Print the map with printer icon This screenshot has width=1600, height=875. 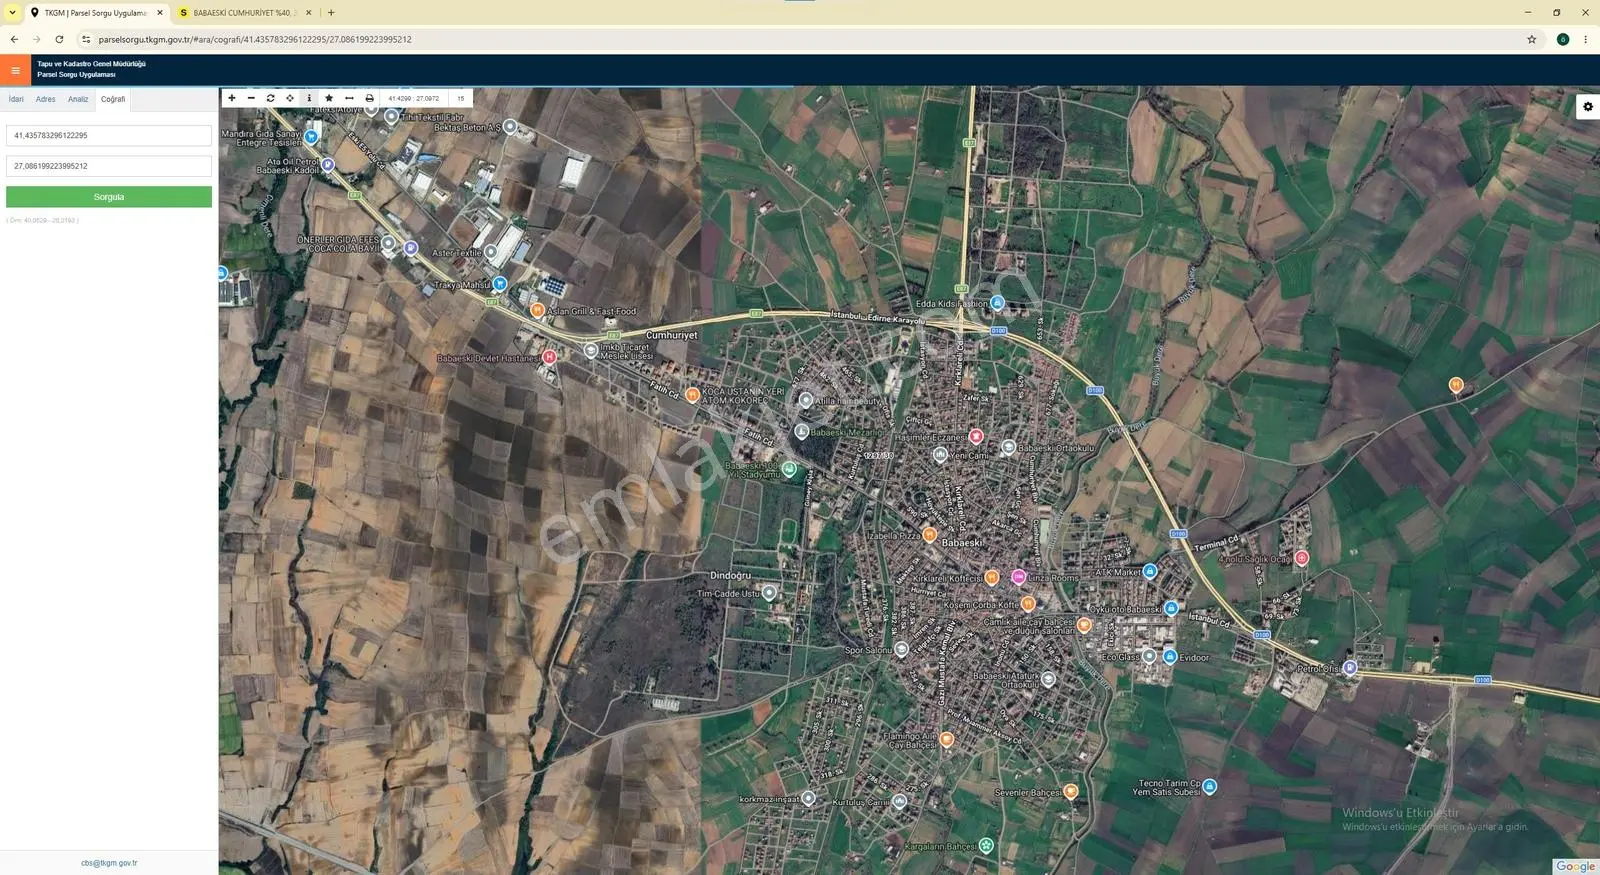[369, 98]
